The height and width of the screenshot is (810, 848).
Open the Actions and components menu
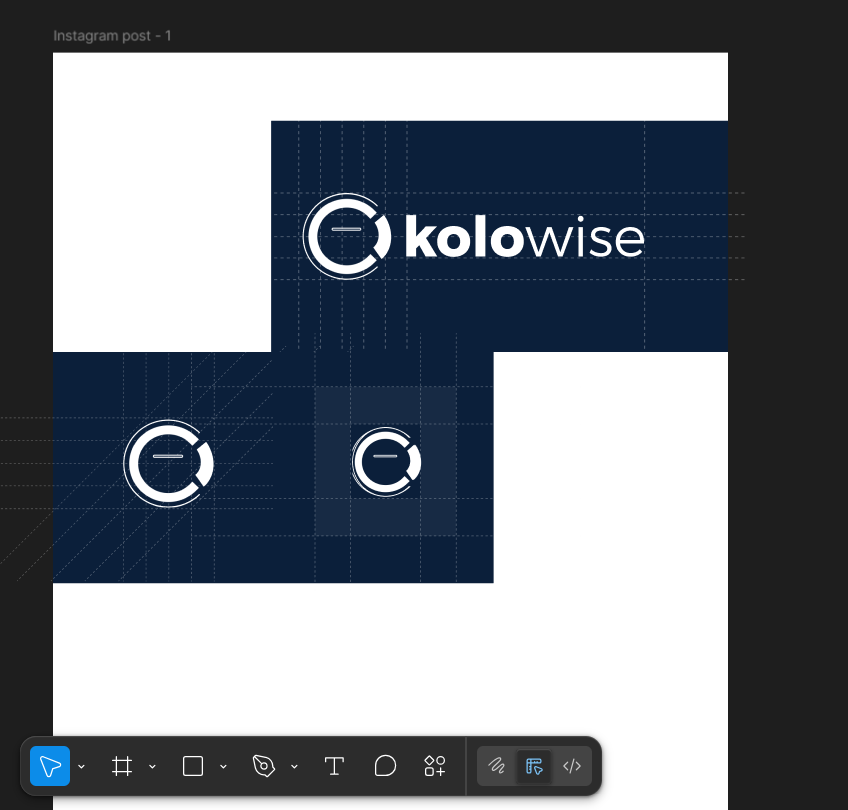click(435, 766)
